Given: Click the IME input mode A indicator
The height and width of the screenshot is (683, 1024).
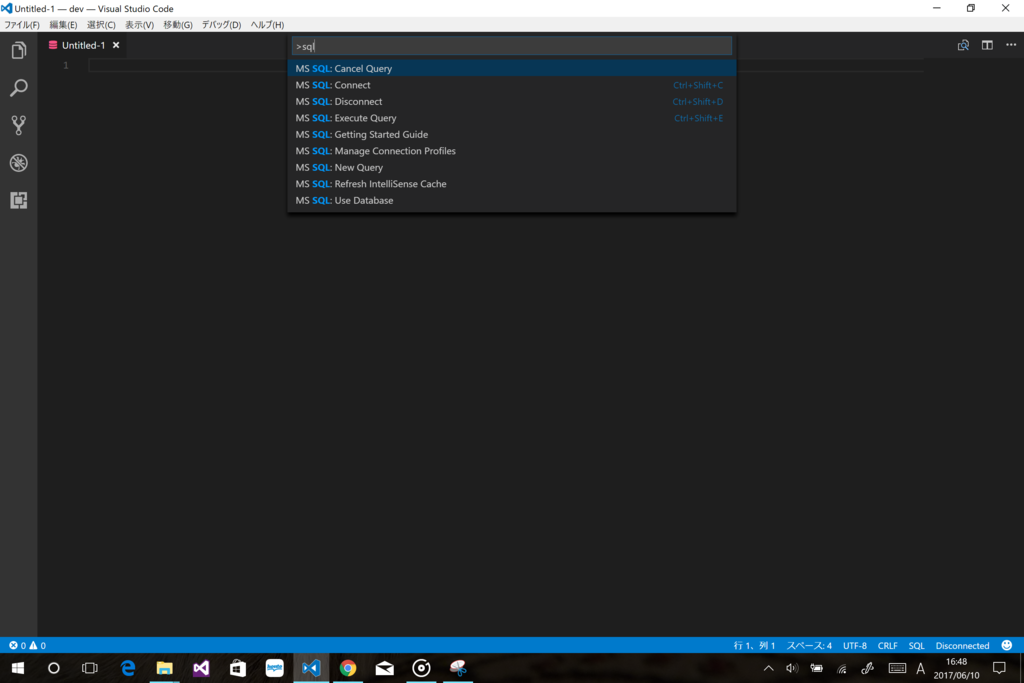Looking at the screenshot, I should pyautogui.click(x=920, y=668).
